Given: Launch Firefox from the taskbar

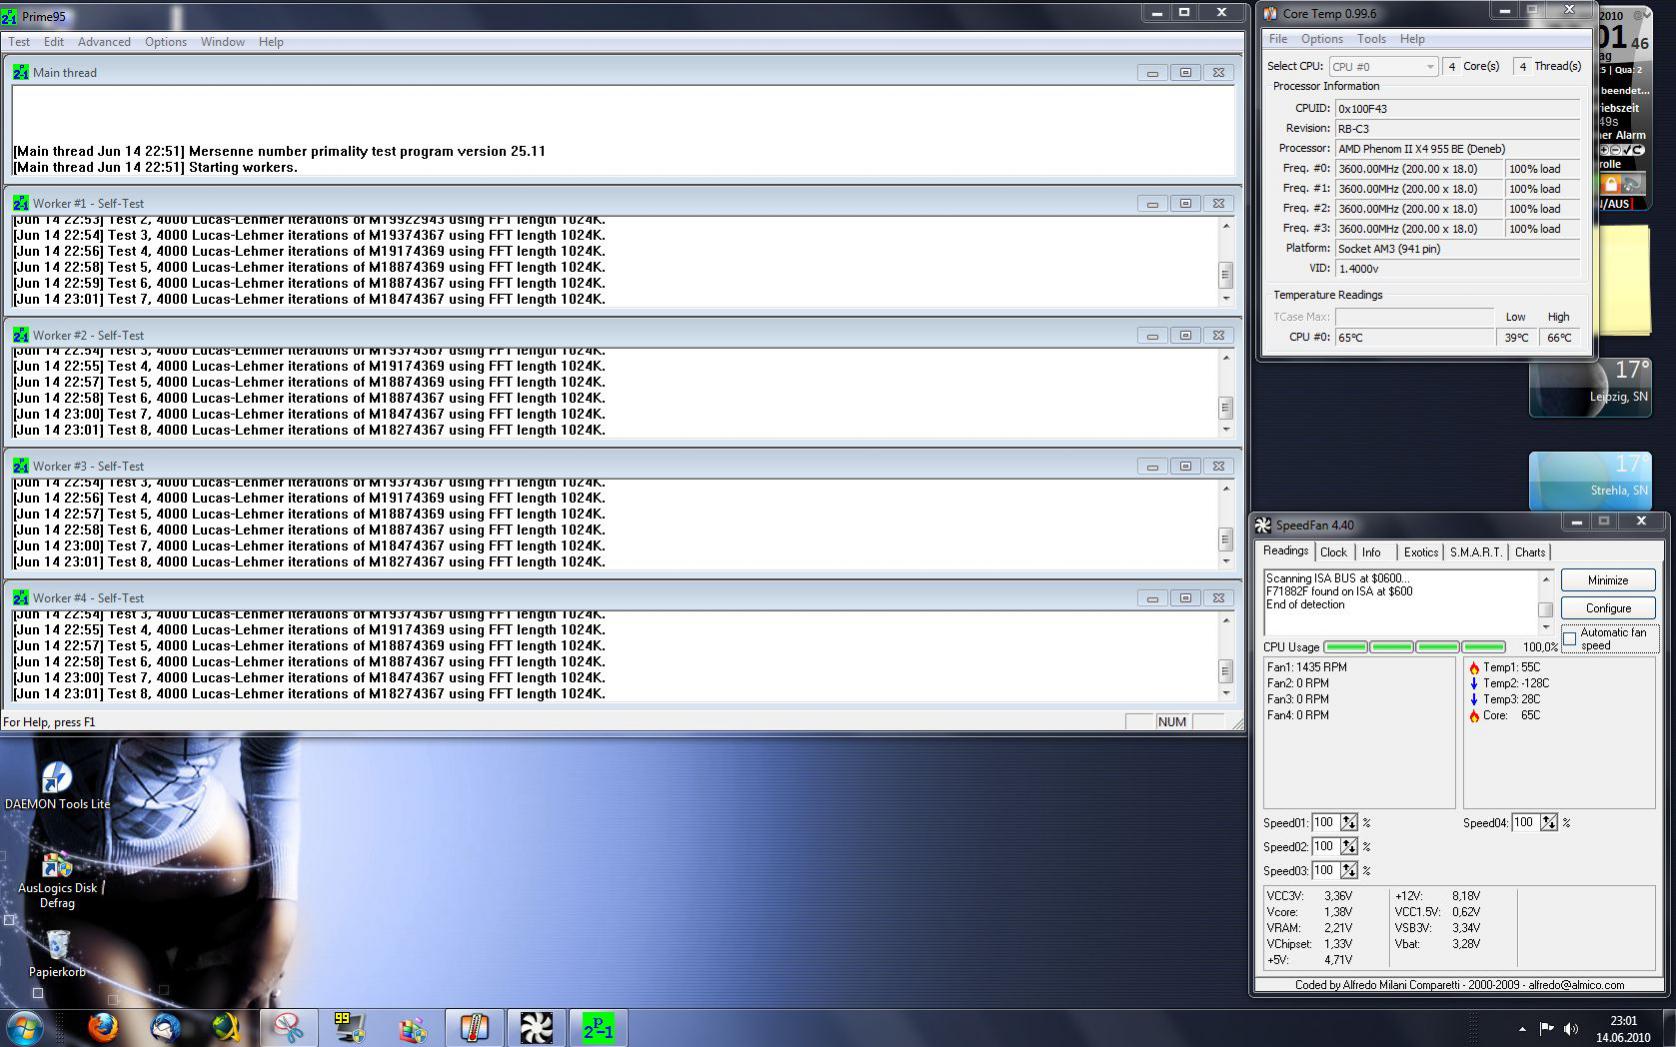Looking at the screenshot, I should pyautogui.click(x=103, y=1027).
